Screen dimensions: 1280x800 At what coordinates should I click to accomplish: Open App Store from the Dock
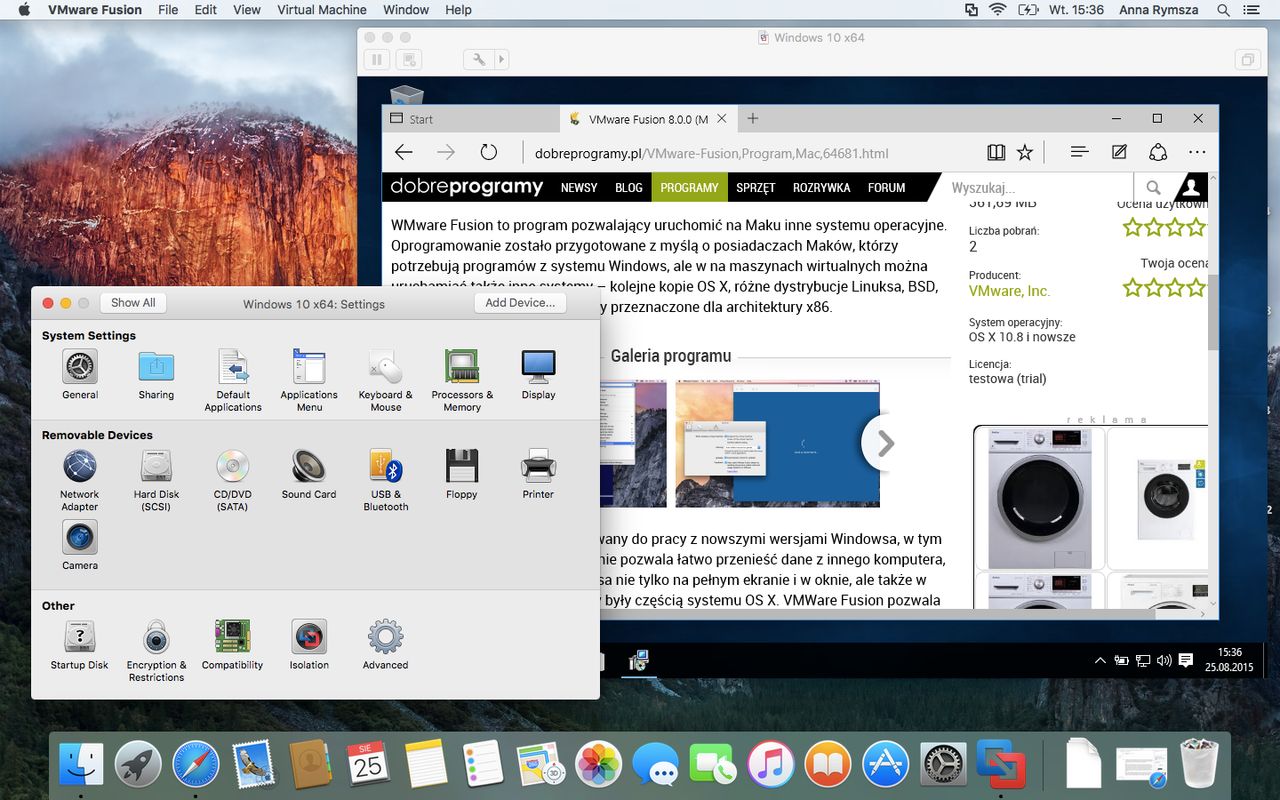pos(886,766)
